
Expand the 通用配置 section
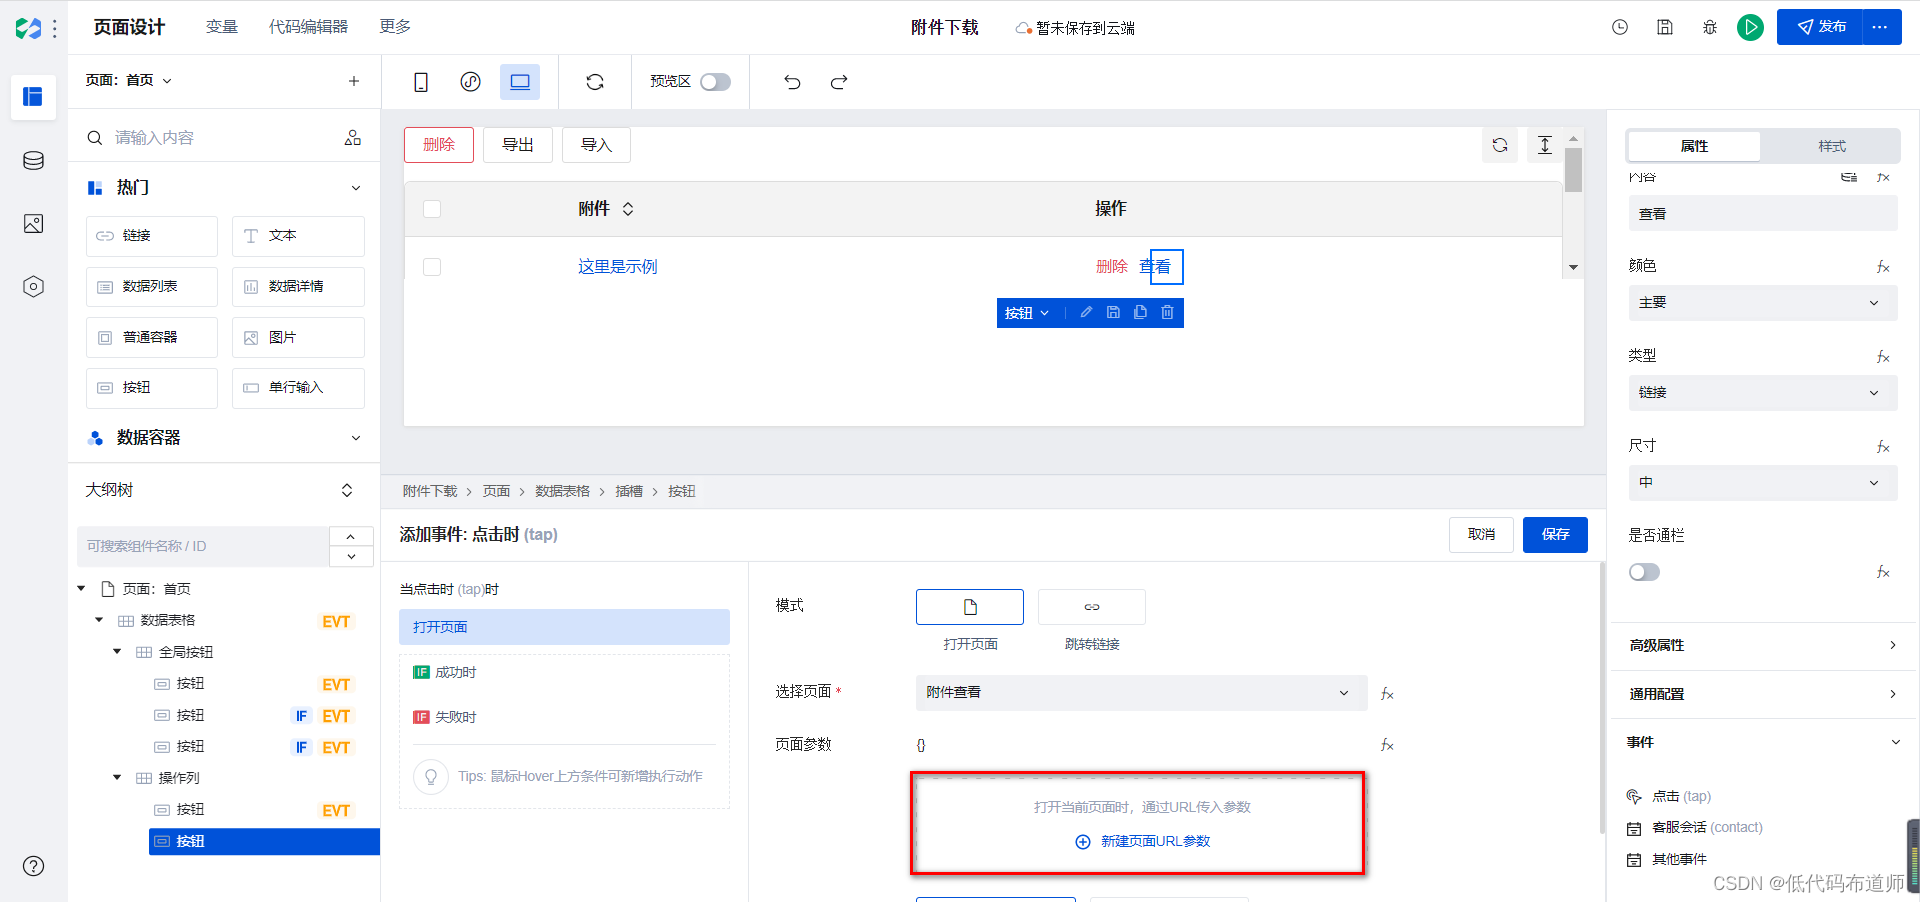pyautogui.click(x=1763, y=694)
